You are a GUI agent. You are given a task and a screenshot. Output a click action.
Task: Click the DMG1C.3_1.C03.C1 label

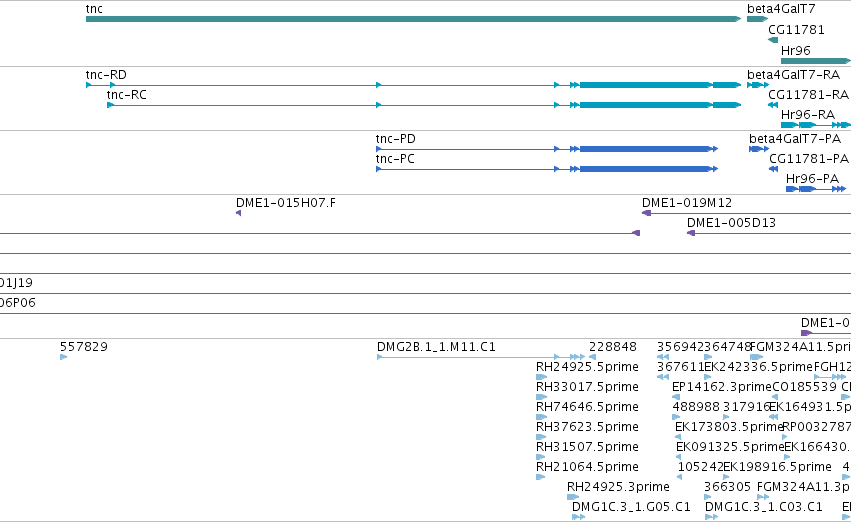[764, 507]
